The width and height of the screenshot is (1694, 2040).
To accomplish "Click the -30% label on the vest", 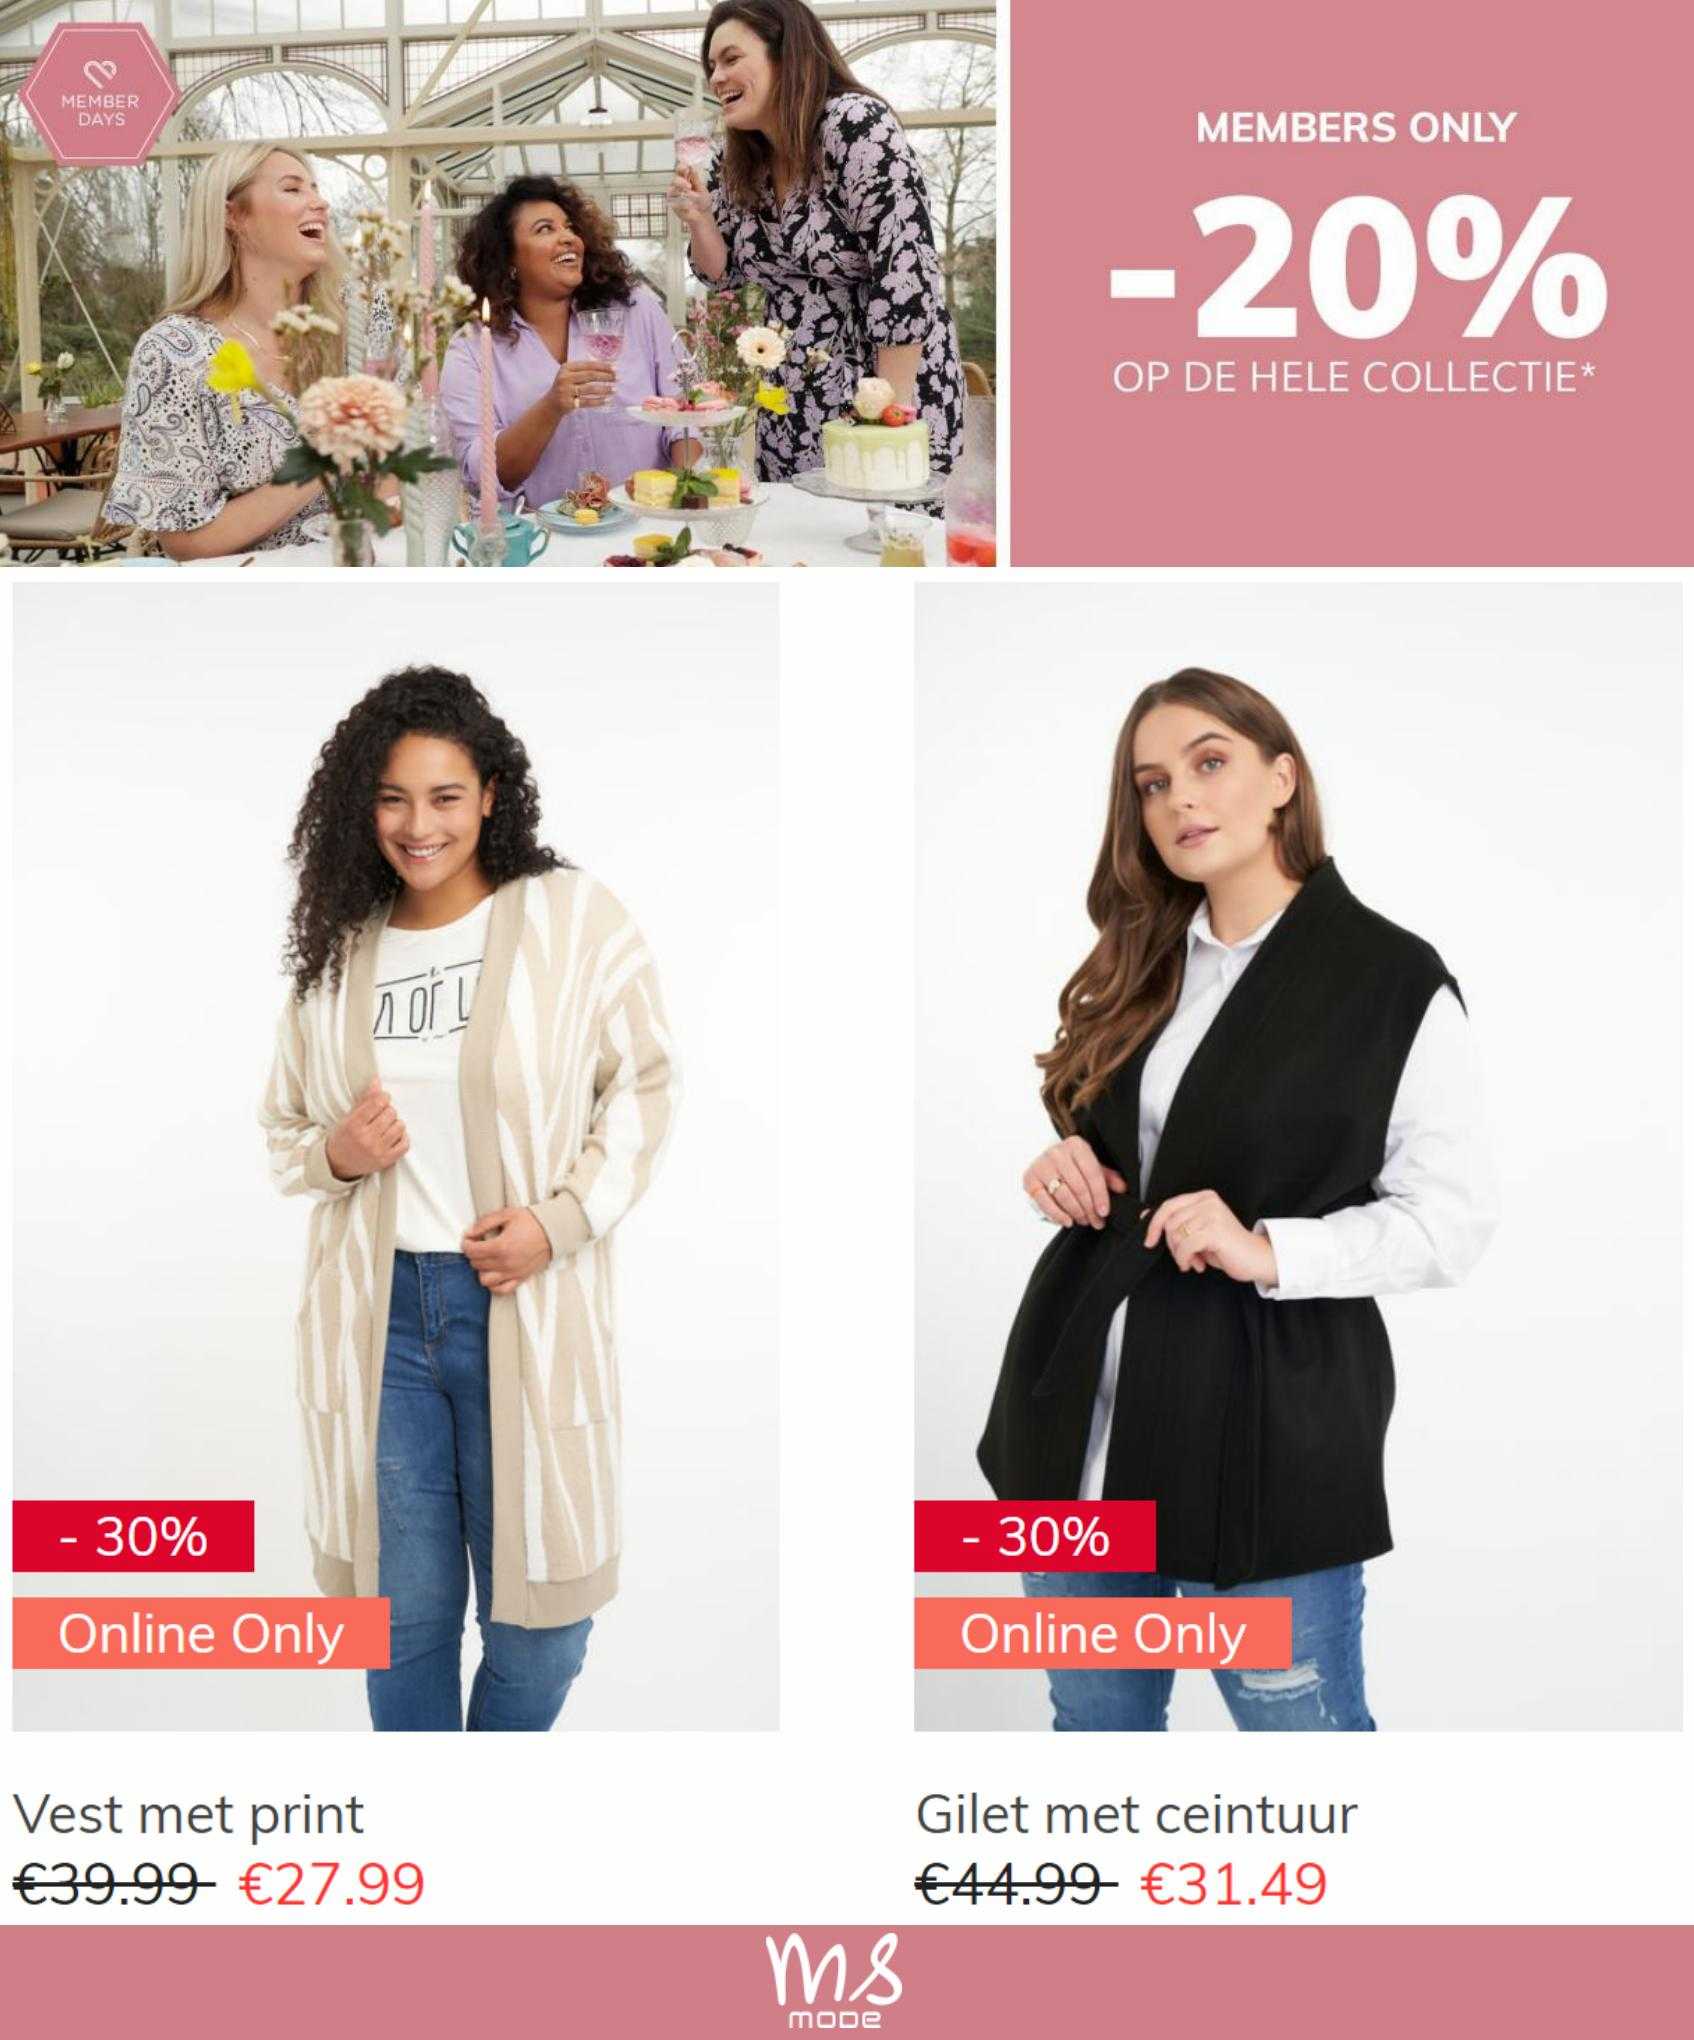I will coord(133,1536).
